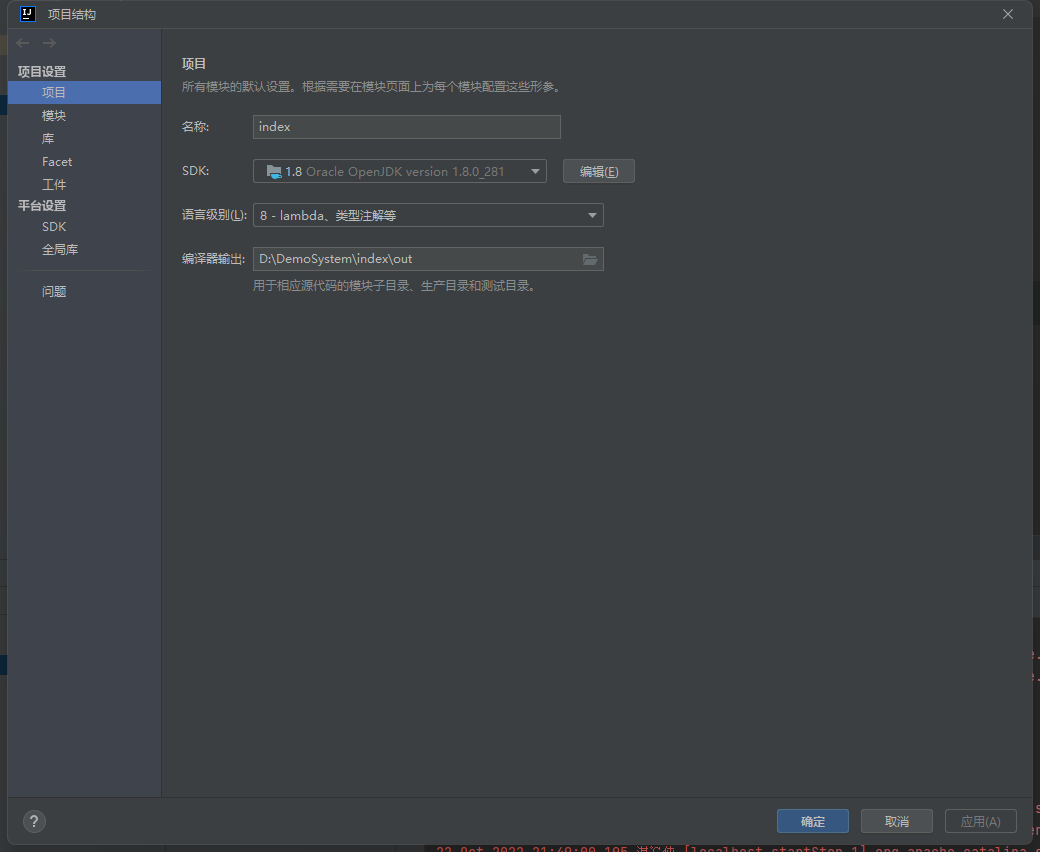
Task: Click the 平台设置 section header
Action: click(x=42, y=206)
